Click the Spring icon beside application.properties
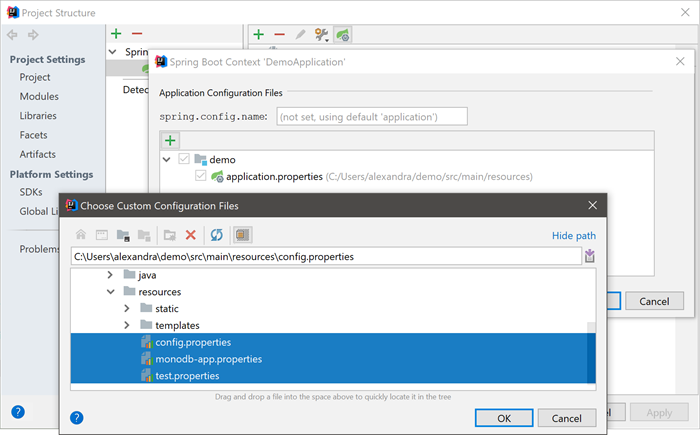Screen dimensions: 700x435 coord(217,176)
